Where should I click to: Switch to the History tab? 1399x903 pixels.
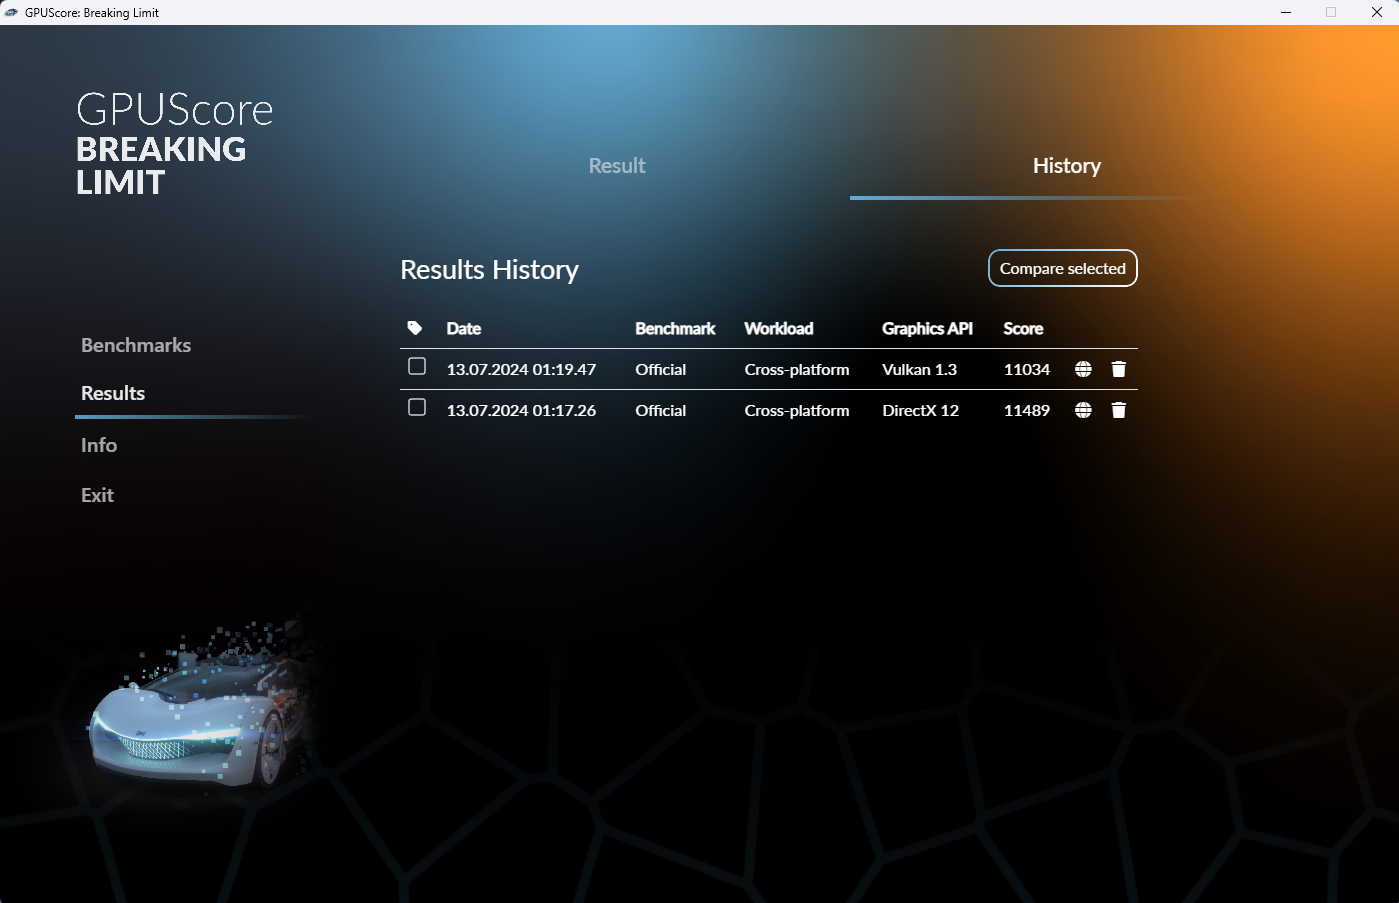point(1066,166)
